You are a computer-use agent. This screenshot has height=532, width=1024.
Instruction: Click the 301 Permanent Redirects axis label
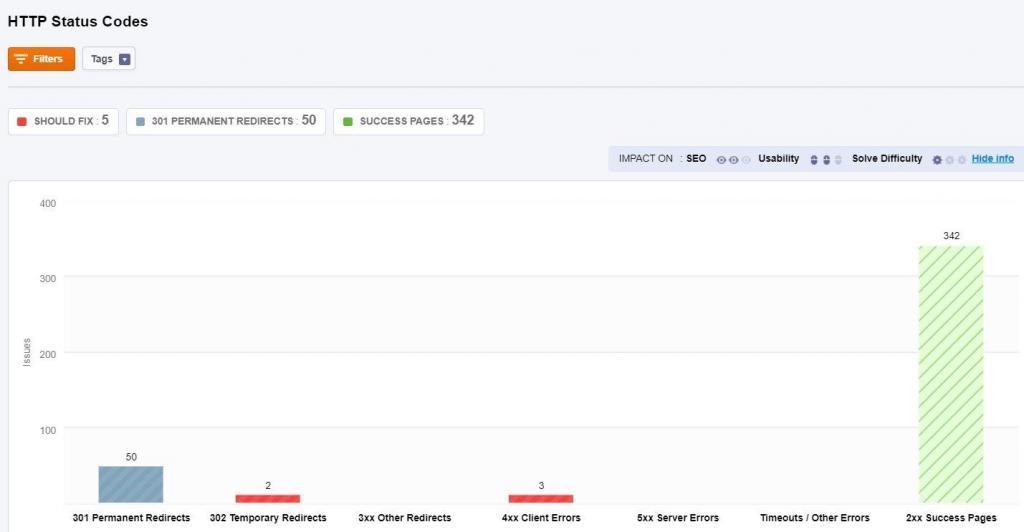131,518
